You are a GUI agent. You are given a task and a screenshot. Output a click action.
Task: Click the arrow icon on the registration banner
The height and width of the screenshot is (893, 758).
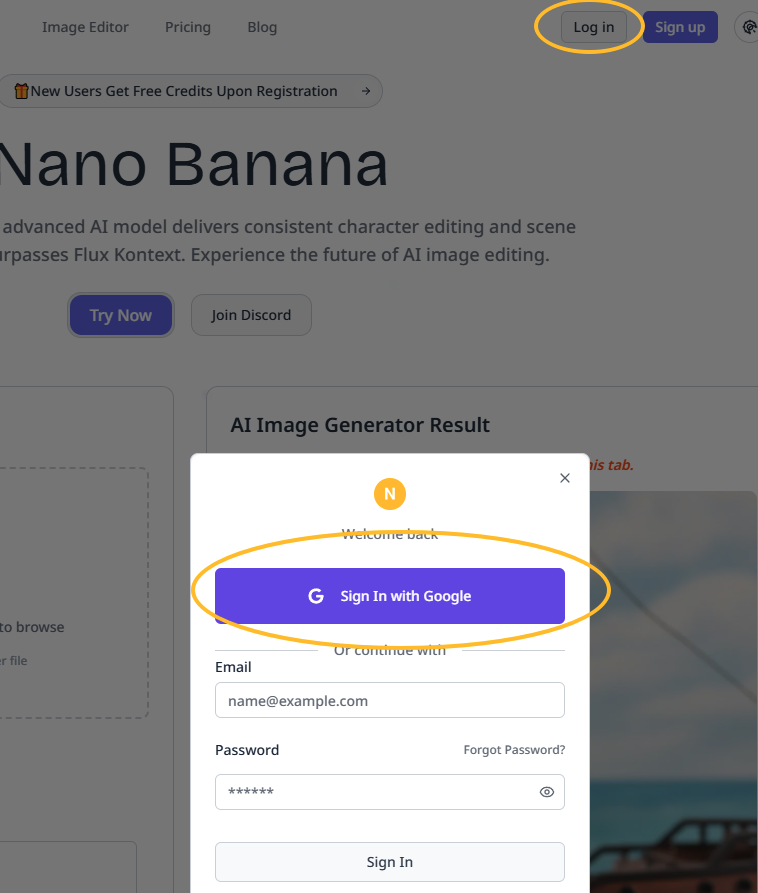click(366, 91)
